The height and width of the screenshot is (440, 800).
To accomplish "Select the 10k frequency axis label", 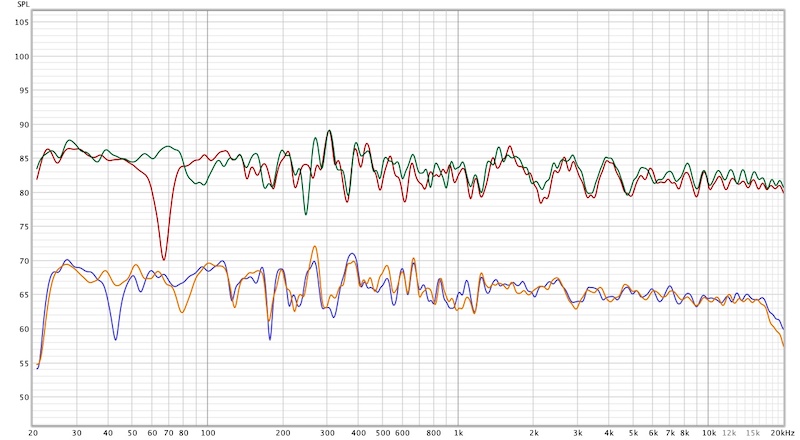I will [x=709, y=433].
